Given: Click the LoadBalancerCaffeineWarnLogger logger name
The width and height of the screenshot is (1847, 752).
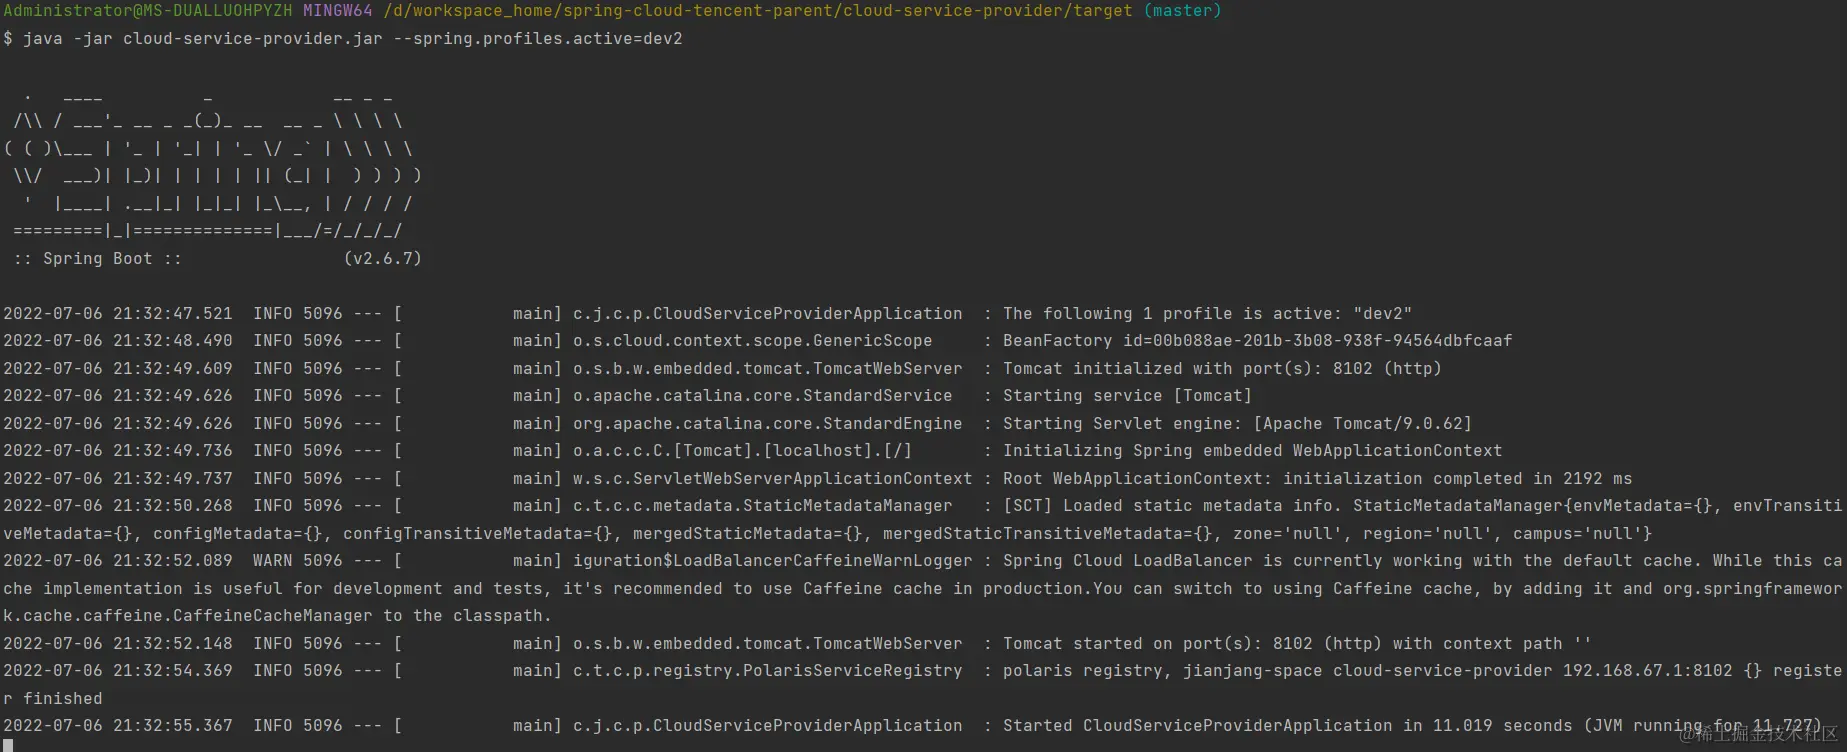Looking at the screenshot, I should [772, 561].
